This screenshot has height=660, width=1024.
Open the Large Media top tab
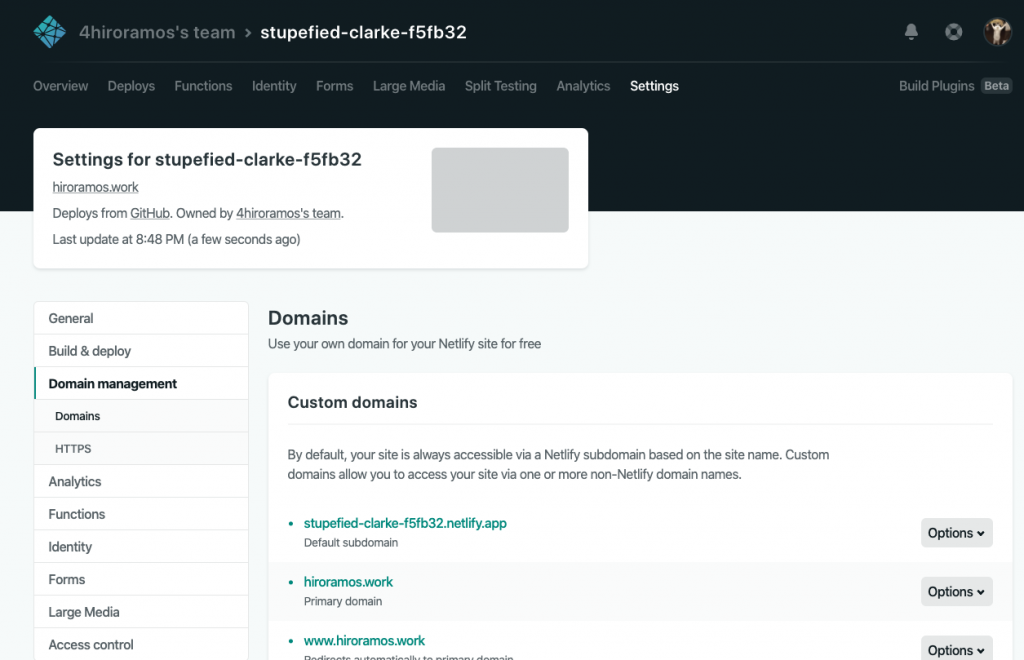pos(409,86)
